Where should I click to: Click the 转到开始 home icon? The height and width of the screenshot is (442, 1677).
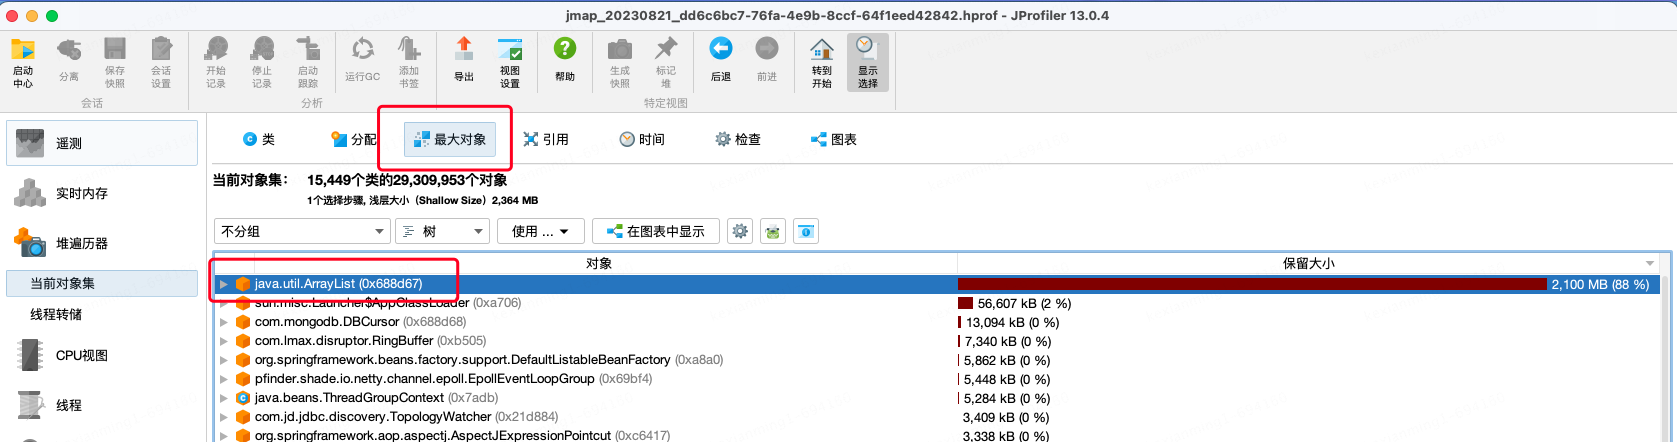[822, 62]
